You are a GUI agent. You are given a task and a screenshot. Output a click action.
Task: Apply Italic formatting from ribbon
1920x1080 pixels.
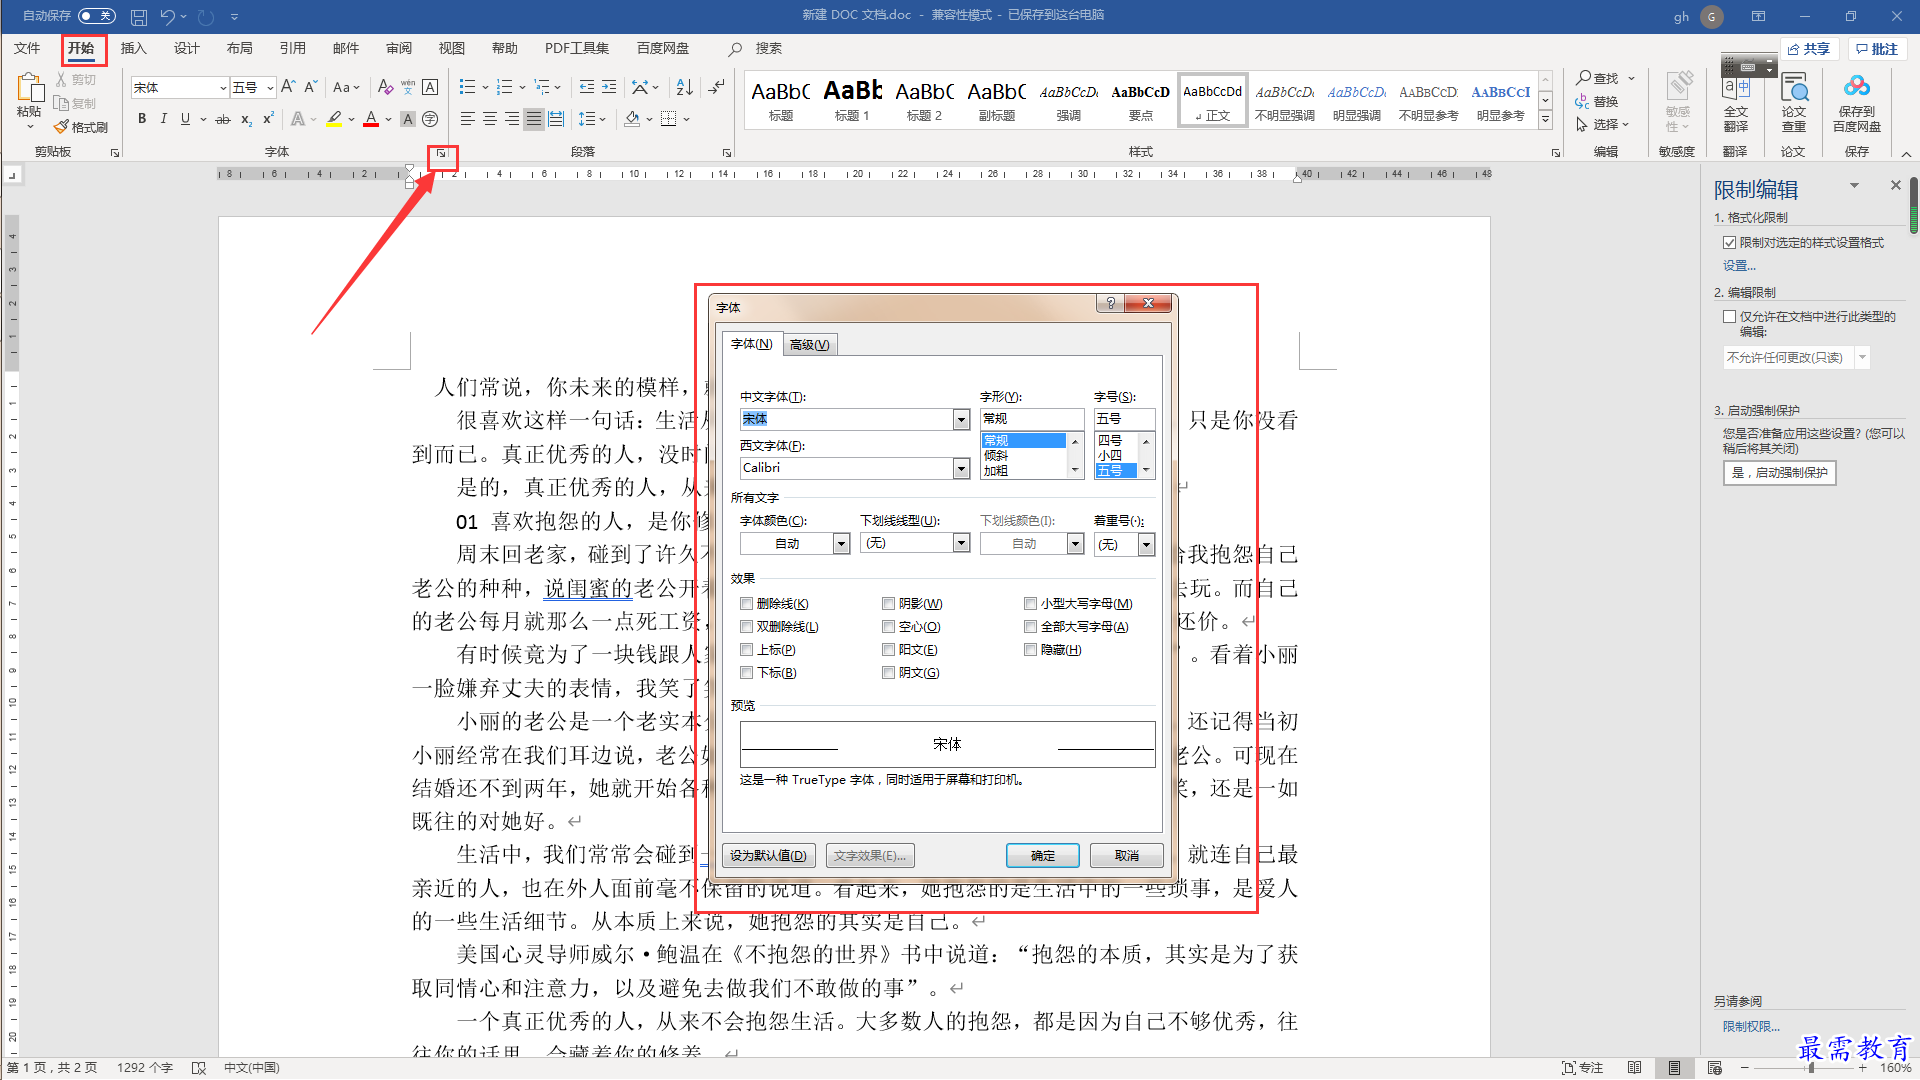[x=164, y=119]
